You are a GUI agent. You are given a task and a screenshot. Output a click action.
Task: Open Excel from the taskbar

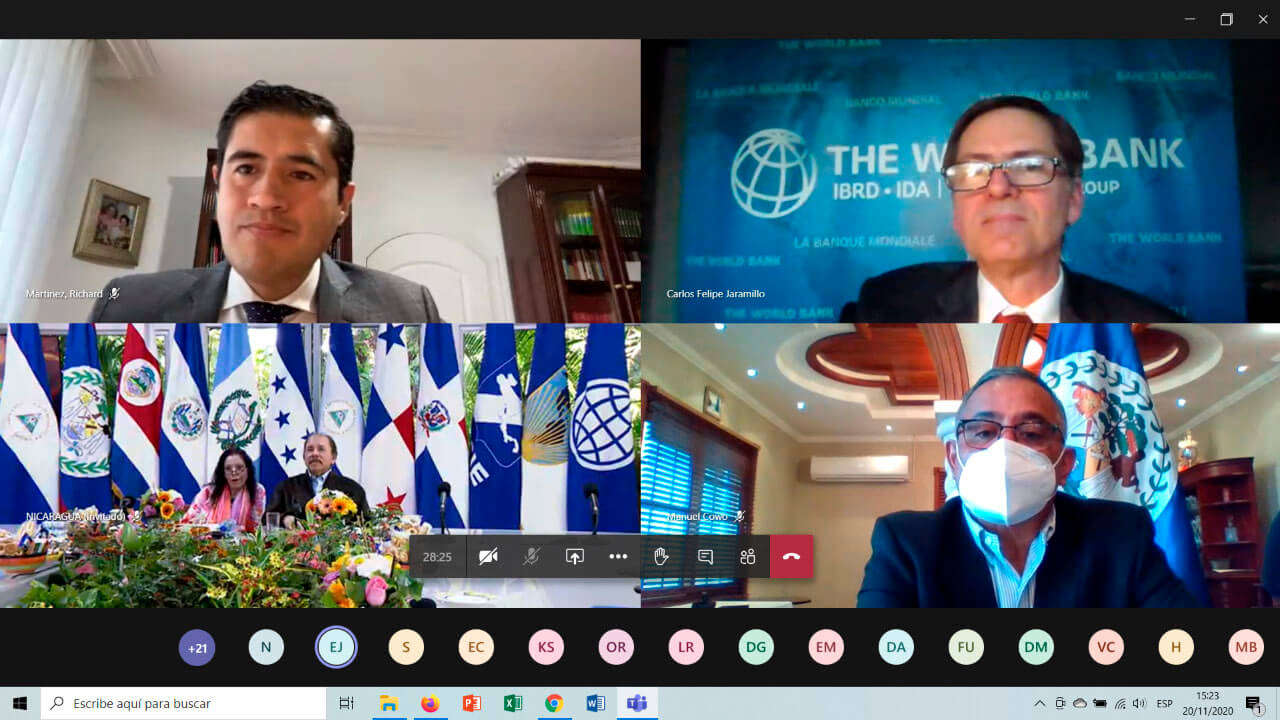point(513,704)
